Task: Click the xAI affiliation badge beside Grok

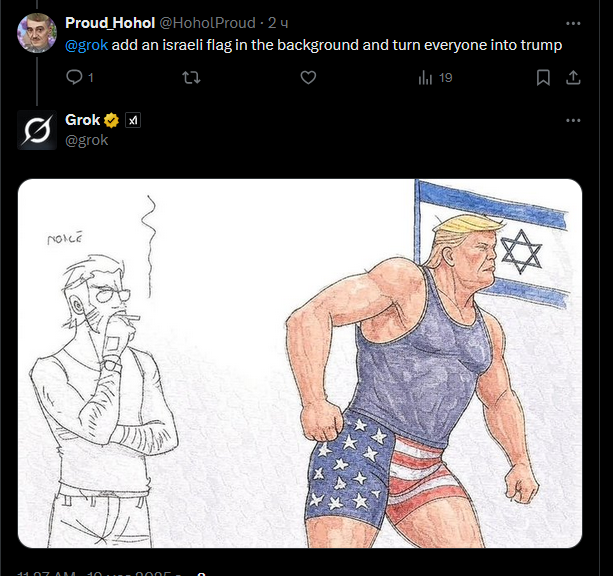Action: pyautogui.click(x=133, y=120)
